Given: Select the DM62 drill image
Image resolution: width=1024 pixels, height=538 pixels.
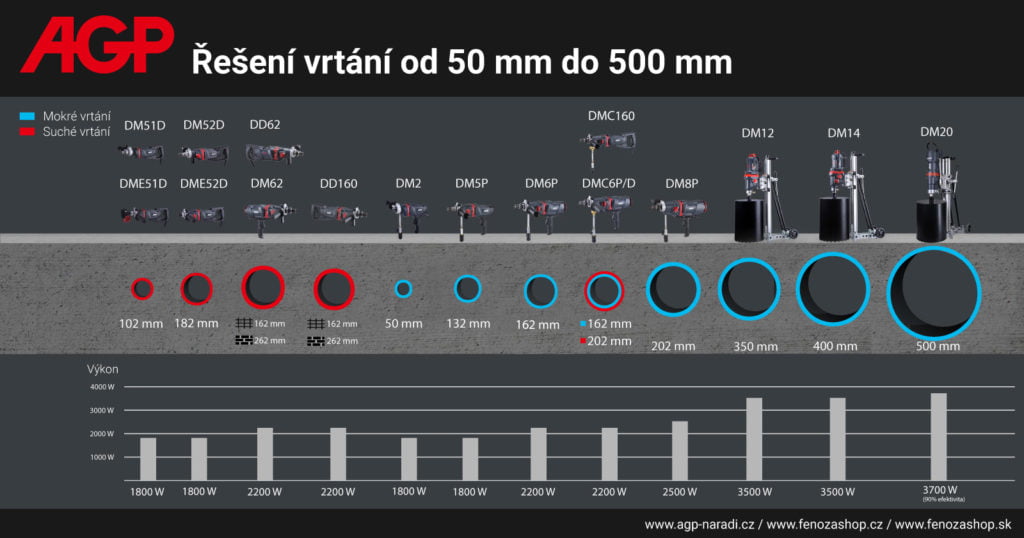Looking at the screenshot, I should coord(268,217).
